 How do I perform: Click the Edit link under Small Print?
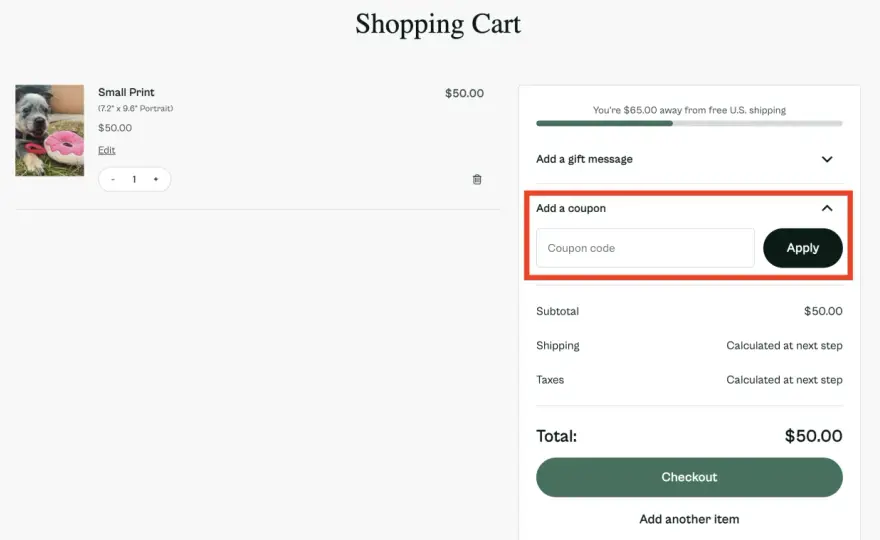[x=107, y=150]
